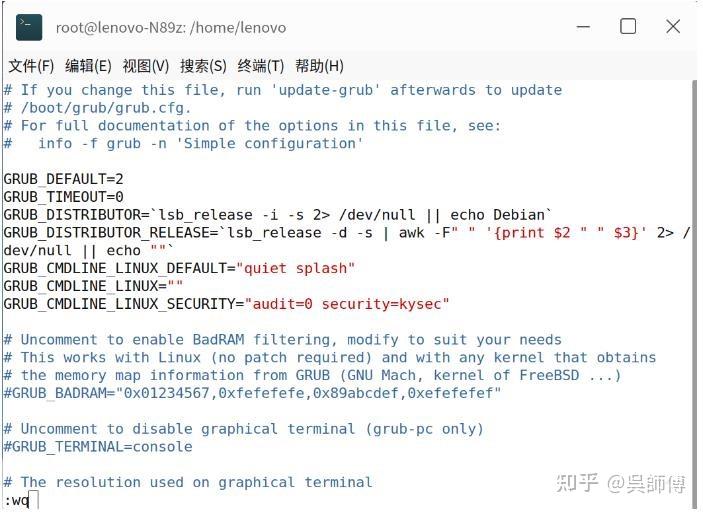Close the terminal window
This screenshot has width=703, height=512.
673,26
